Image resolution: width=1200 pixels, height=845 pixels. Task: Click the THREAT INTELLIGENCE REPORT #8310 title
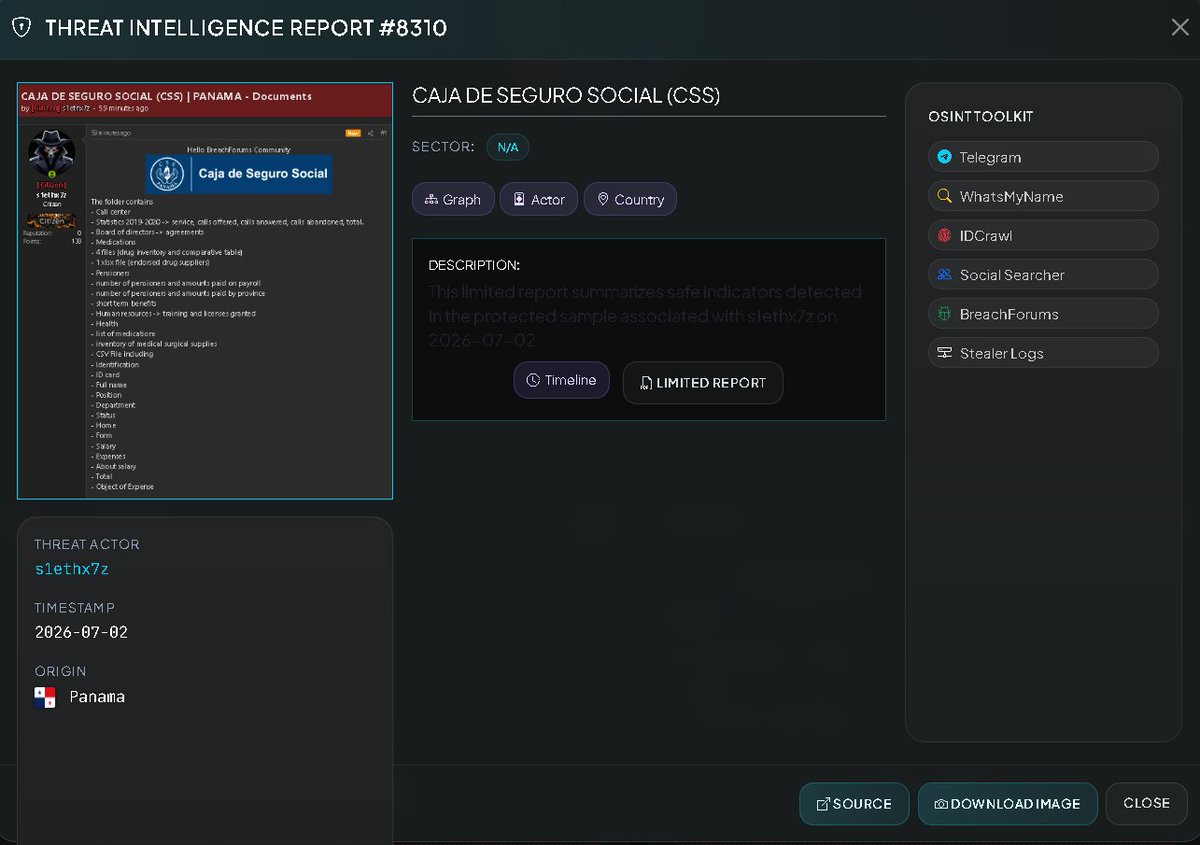pyautogui.click(x=246, y=27)
